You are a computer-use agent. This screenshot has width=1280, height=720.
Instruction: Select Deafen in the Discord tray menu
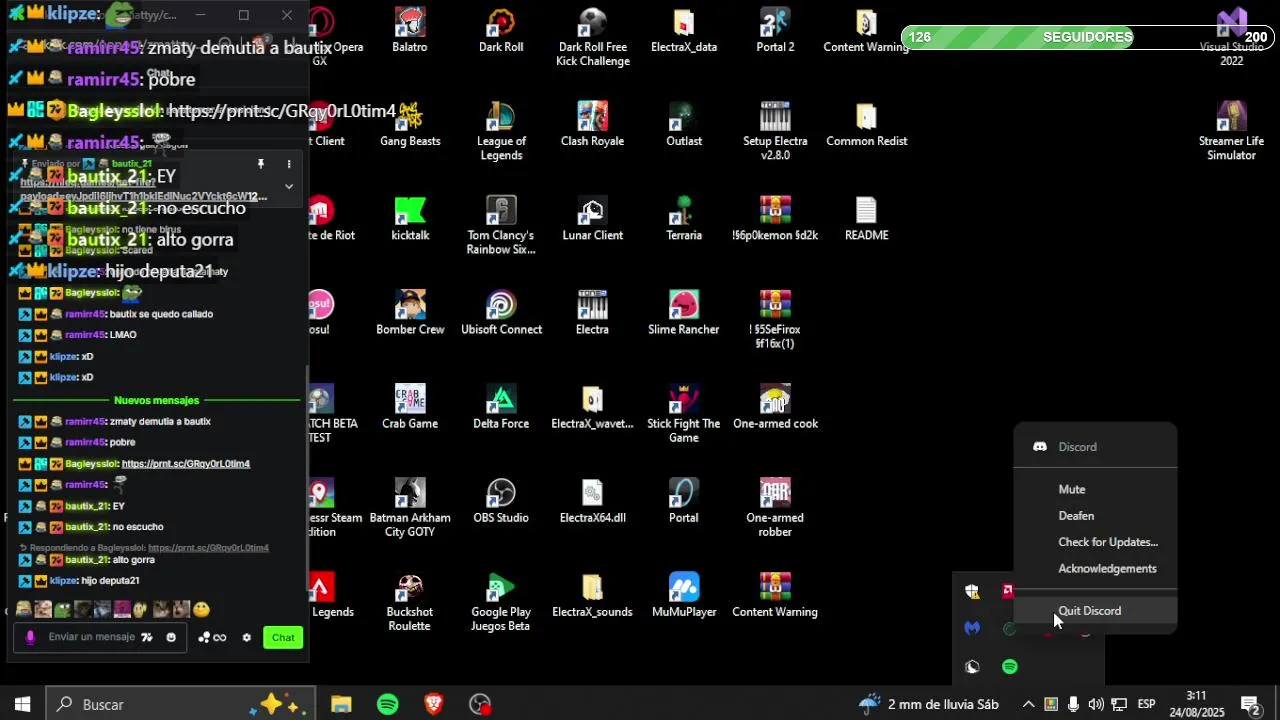(1095, 516)
